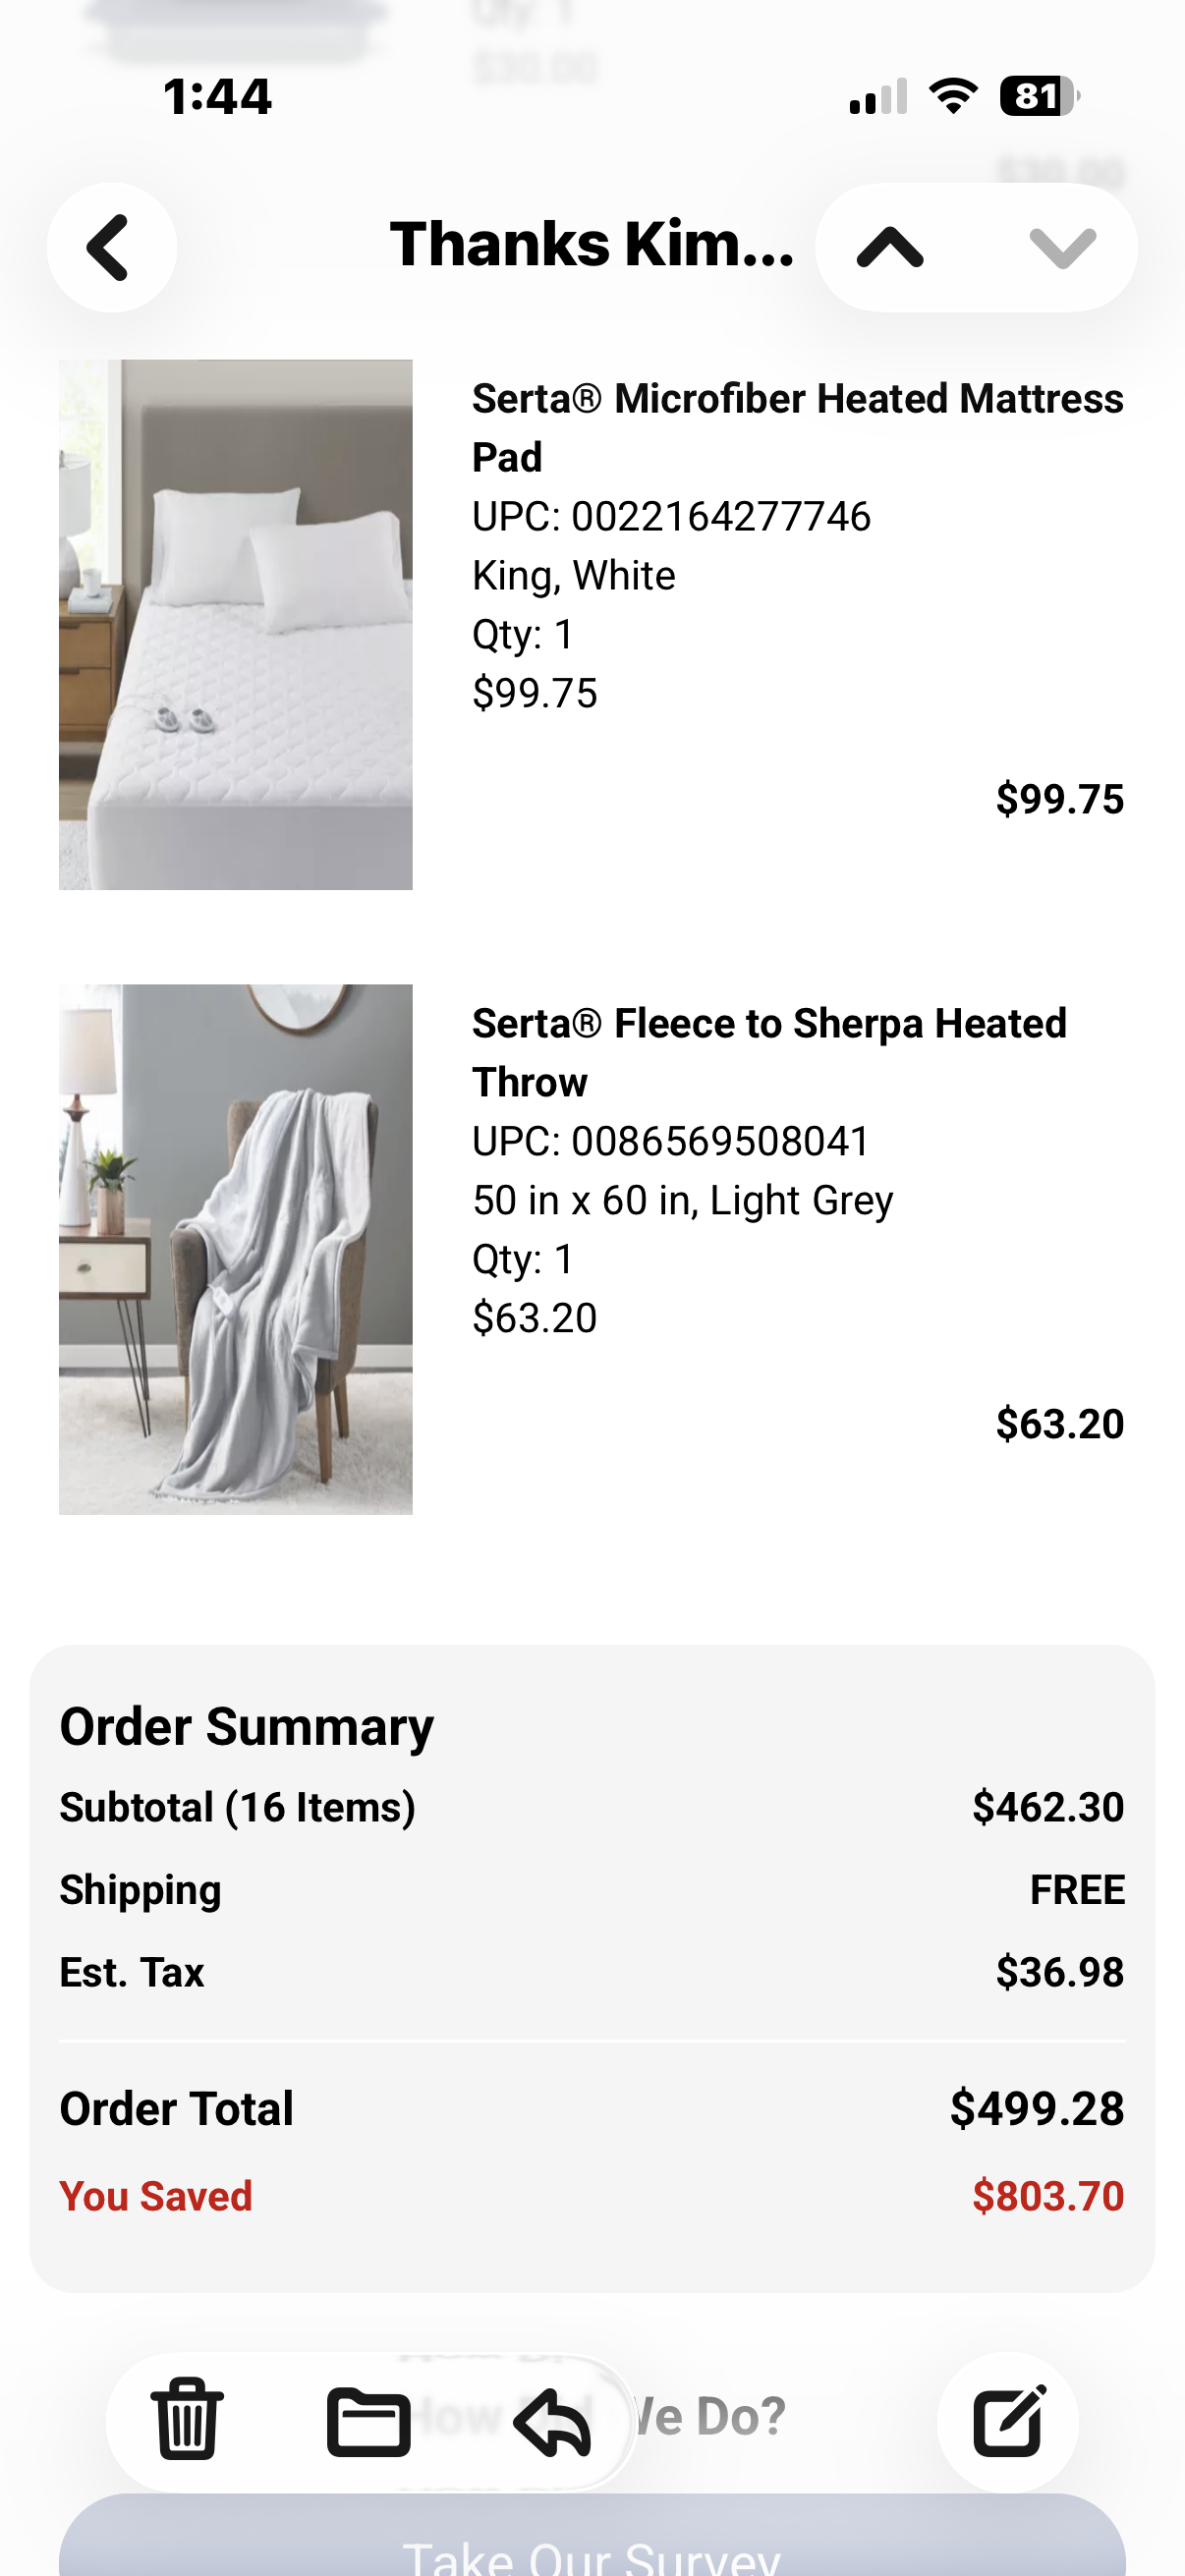Tap the You Saved $803.70 amount
This screenshot has height=2576, width=1185.
click(x=1048, y=2196)
